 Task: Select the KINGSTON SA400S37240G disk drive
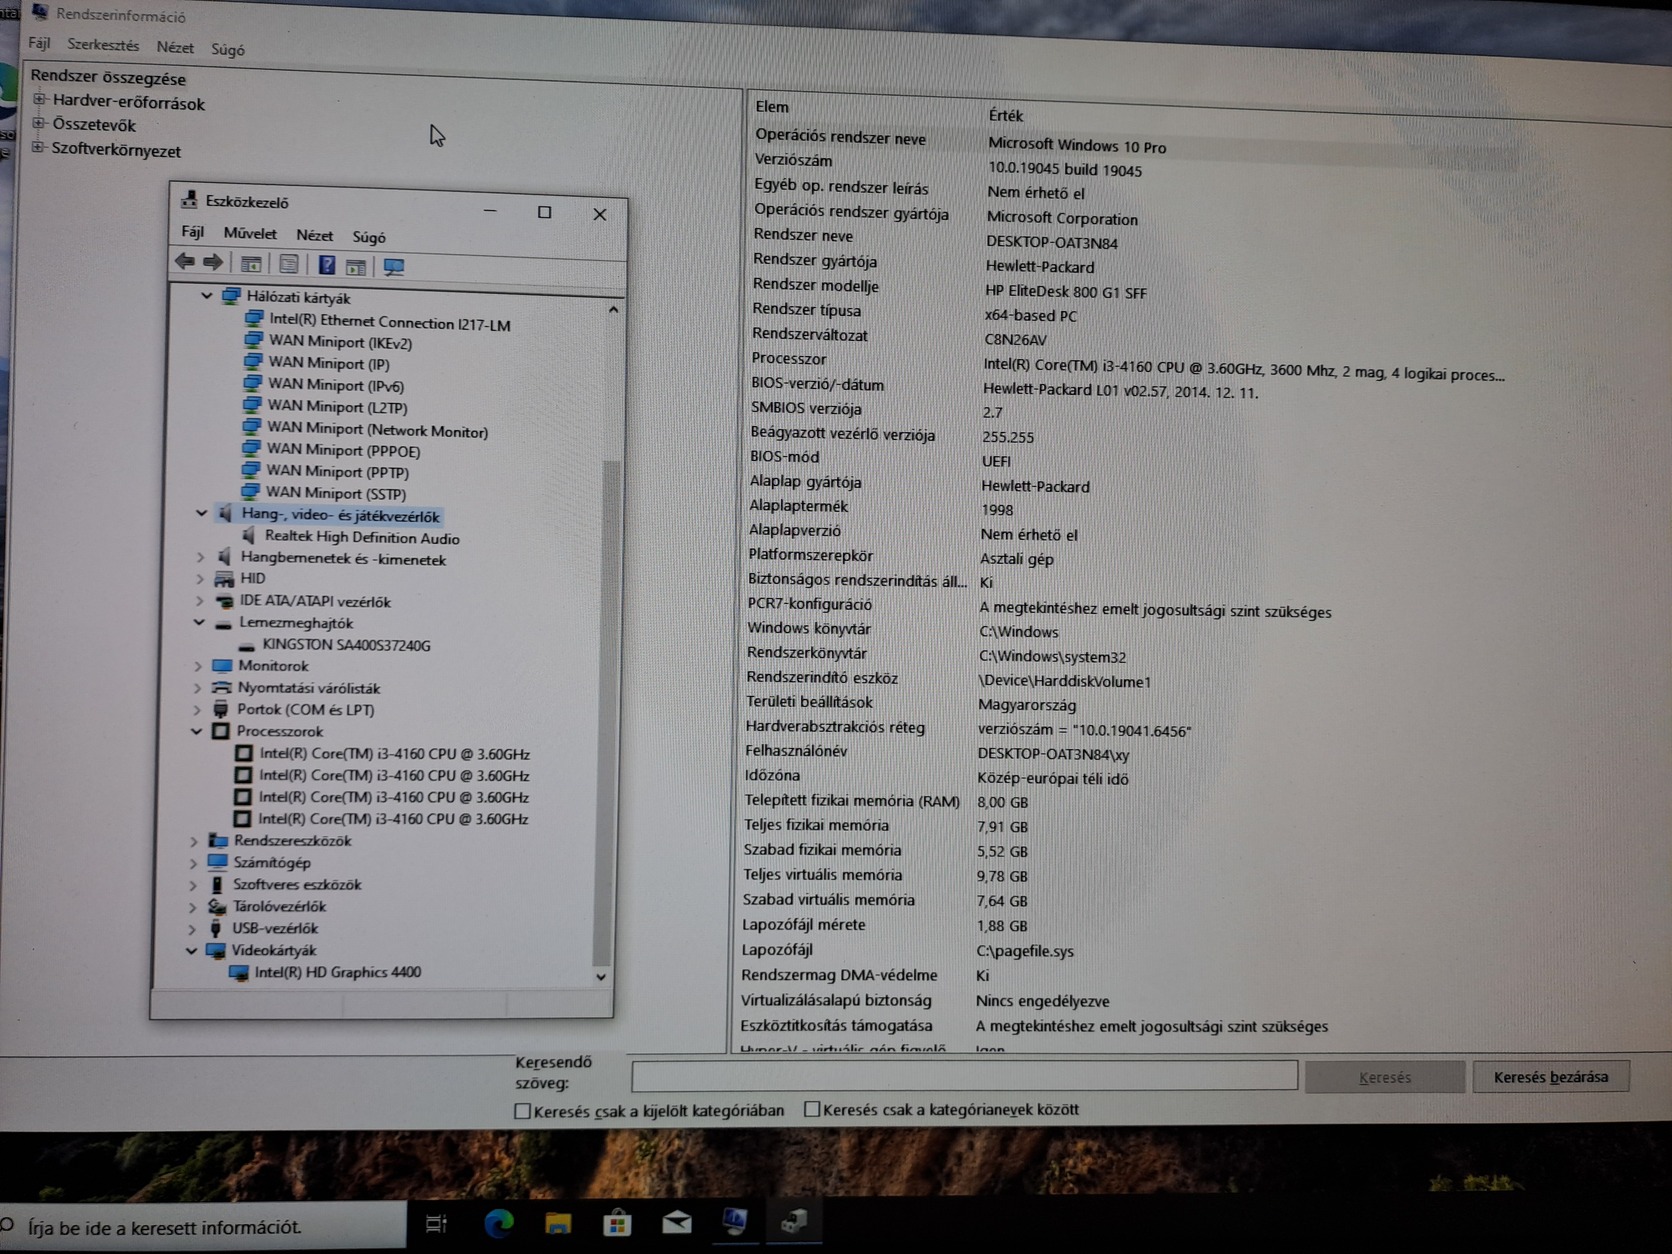tap(346, 646)
